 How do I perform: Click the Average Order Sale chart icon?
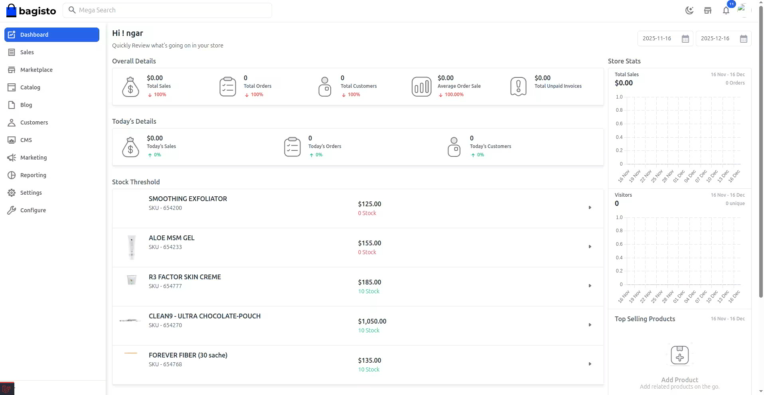click(x=421, y=87)
